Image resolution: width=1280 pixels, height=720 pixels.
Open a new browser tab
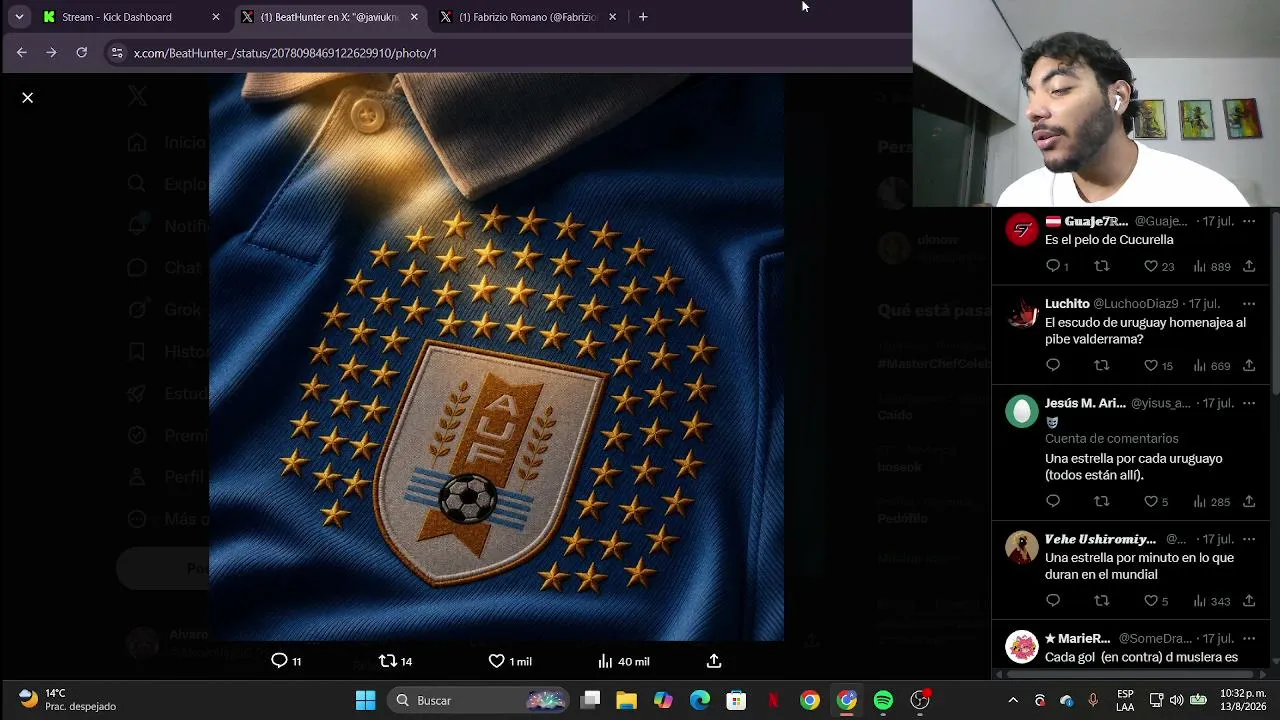tap(643, 17)
